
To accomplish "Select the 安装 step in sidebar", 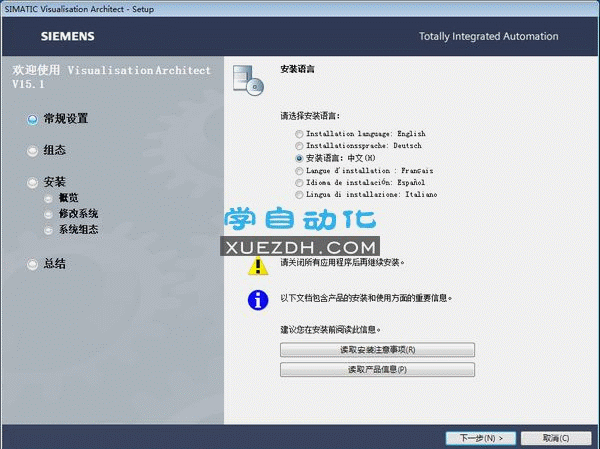I will click(55, 182).
